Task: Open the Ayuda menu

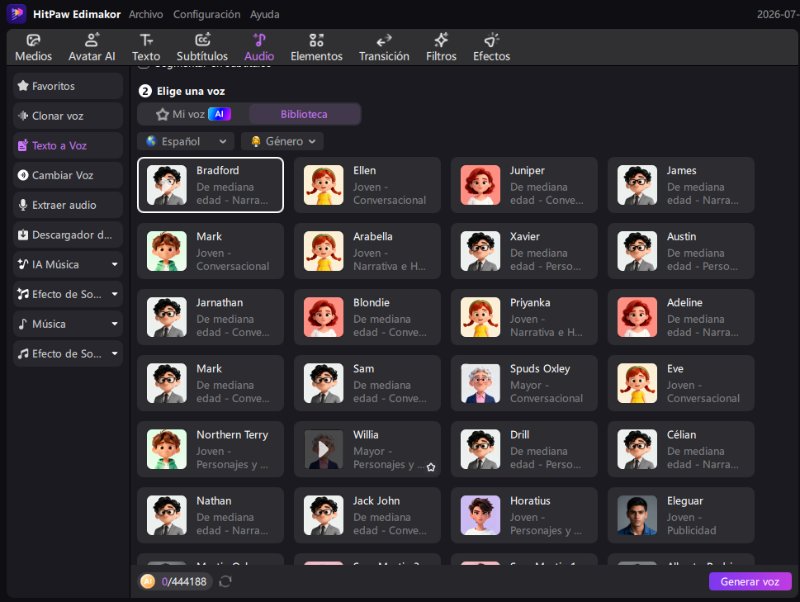Action: pyautogui.click(x=264, y=14)
